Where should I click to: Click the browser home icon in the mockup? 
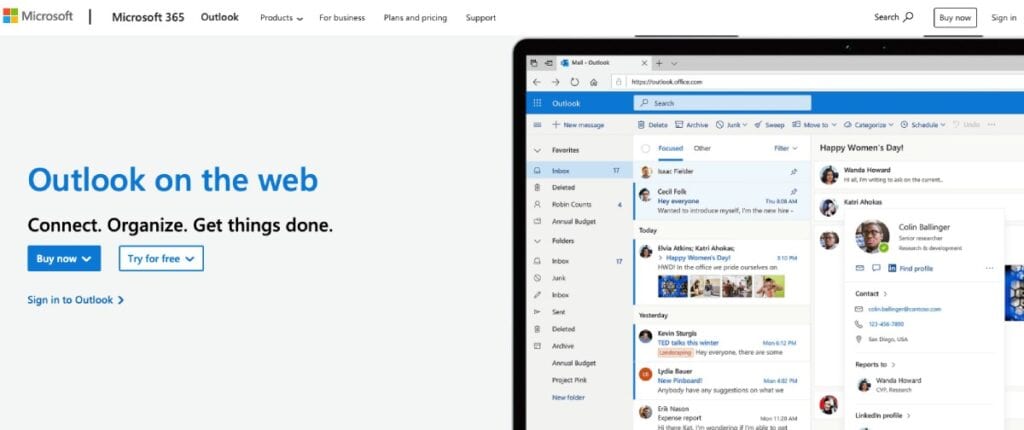594,82
